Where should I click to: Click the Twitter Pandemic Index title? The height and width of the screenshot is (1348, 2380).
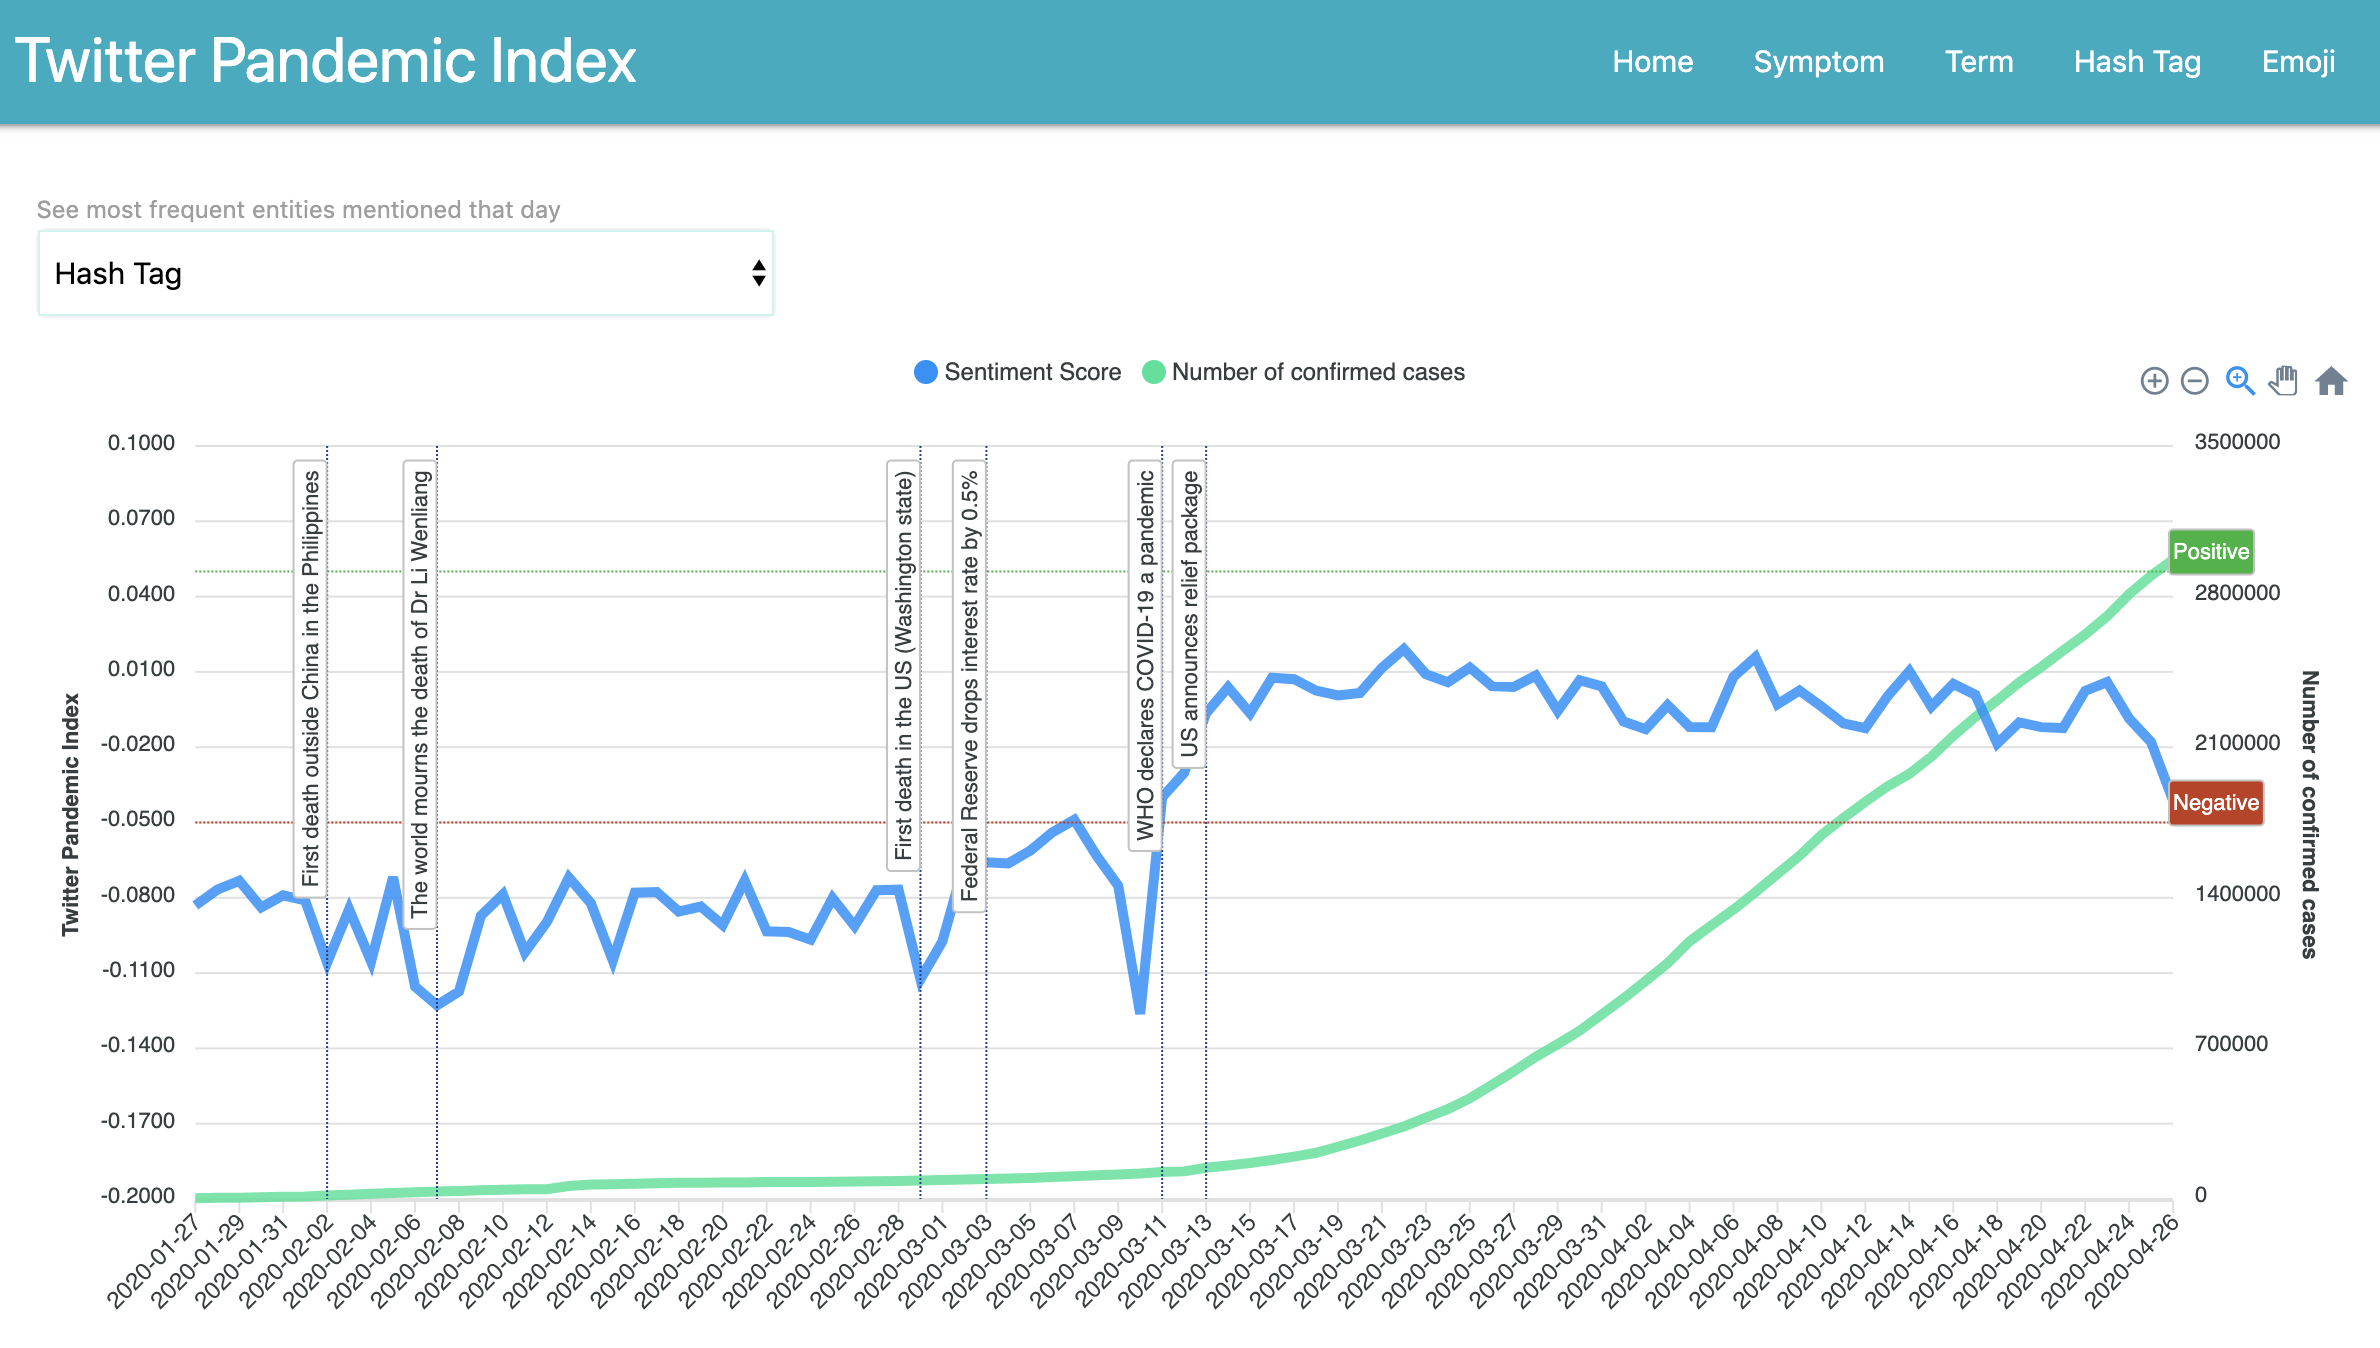326,62
